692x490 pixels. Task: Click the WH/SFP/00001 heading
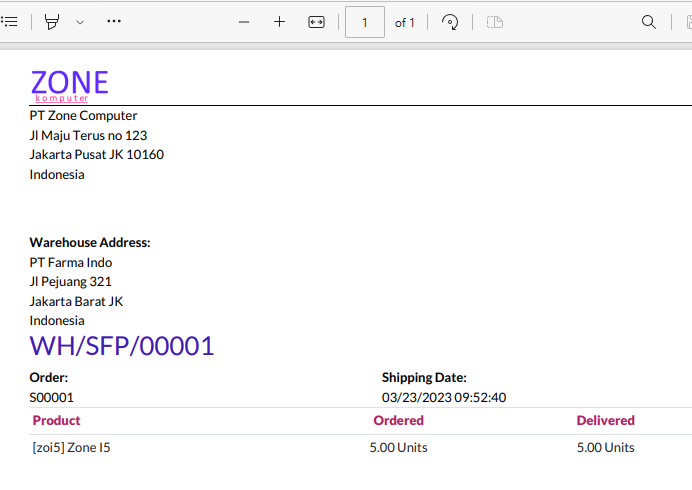(122, 346)
